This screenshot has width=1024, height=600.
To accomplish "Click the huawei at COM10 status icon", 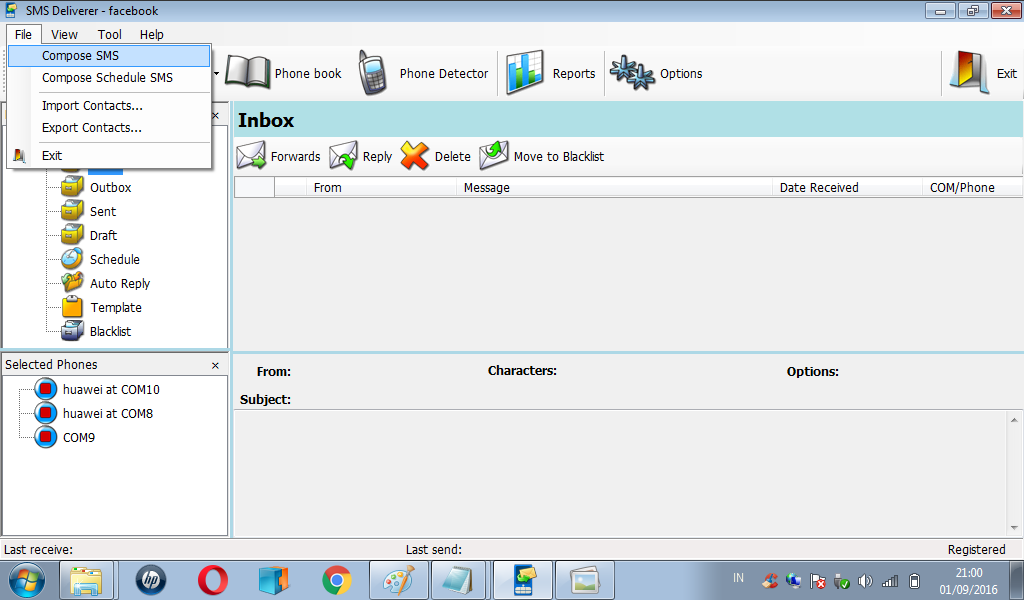I will click(x=46, y=389).
